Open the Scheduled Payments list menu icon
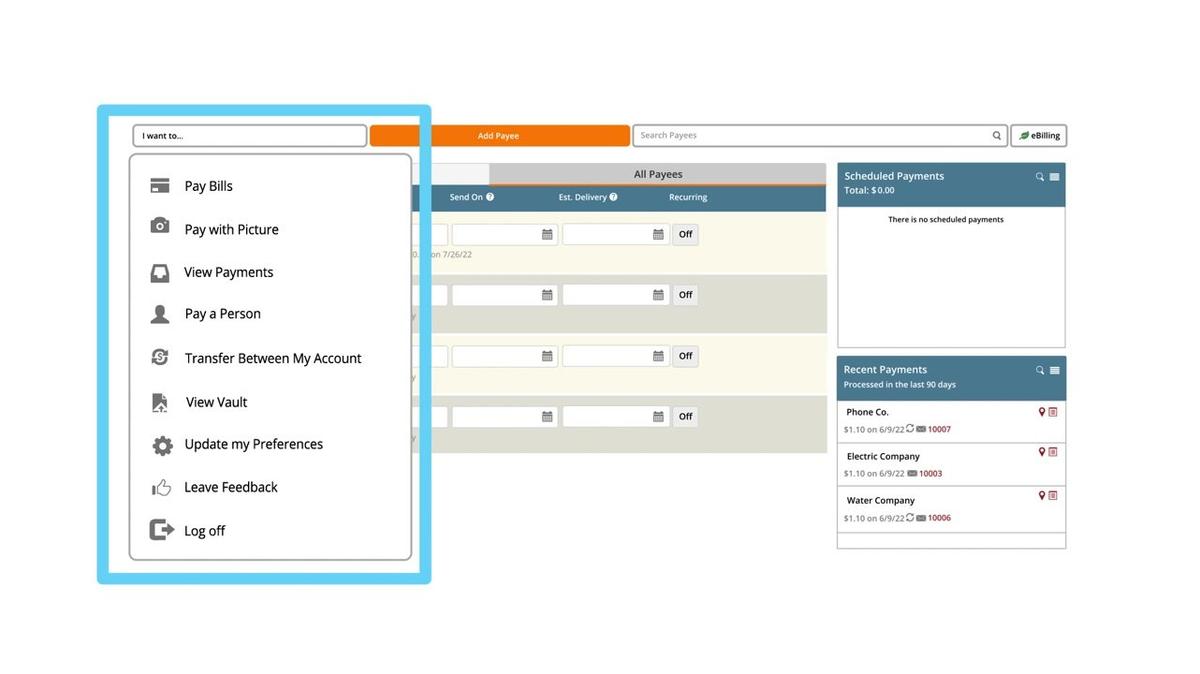Screen dimensions: 1200x674 (x=1054, y=177)
